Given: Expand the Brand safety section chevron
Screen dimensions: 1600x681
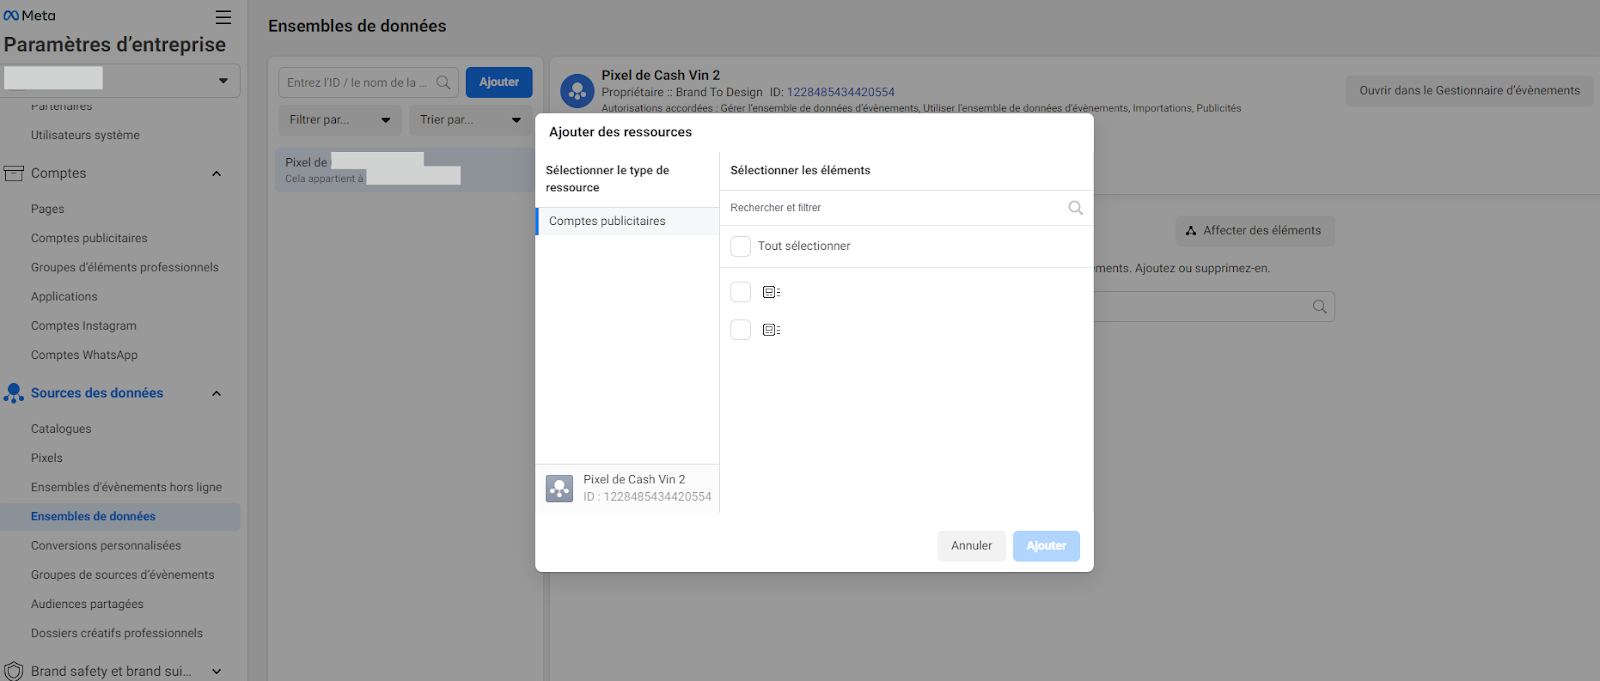Looking at the screenshot, I should coord(216,671).
